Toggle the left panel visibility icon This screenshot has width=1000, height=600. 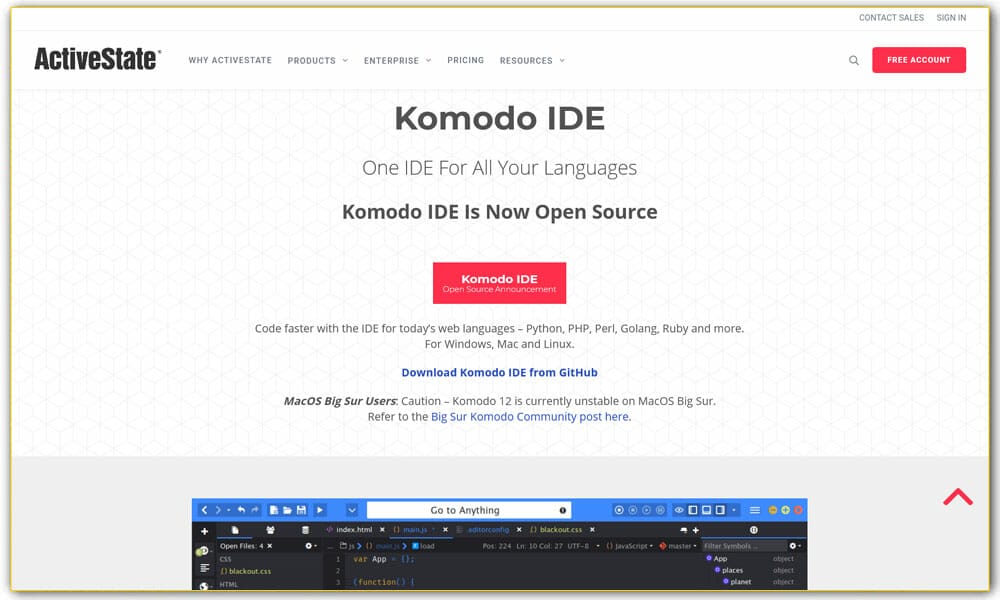pyautogui.click(x=694, y=508)
